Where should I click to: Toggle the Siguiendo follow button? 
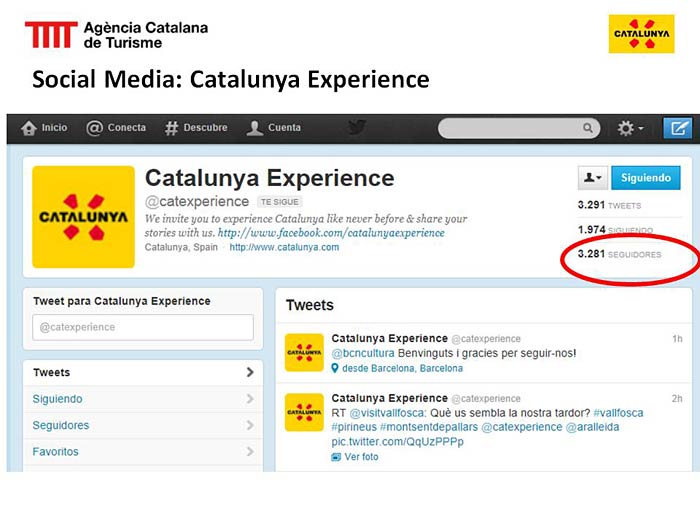(x=646, y=178)
